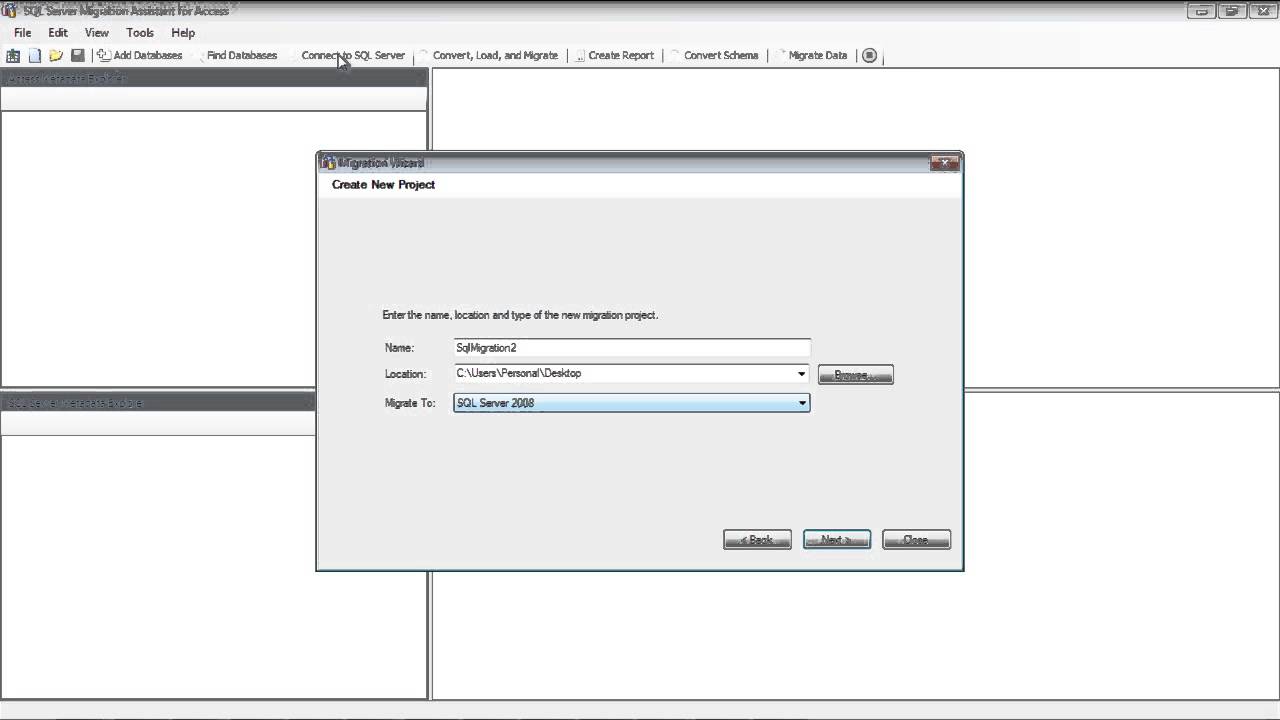Open the File menu
1280x720 pixels.
(22, 33)
